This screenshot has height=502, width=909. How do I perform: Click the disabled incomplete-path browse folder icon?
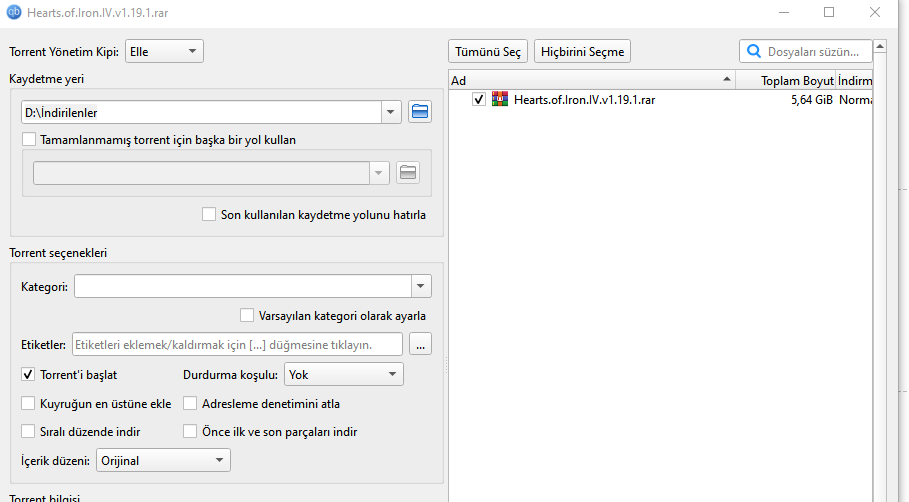tap(408, 173)
